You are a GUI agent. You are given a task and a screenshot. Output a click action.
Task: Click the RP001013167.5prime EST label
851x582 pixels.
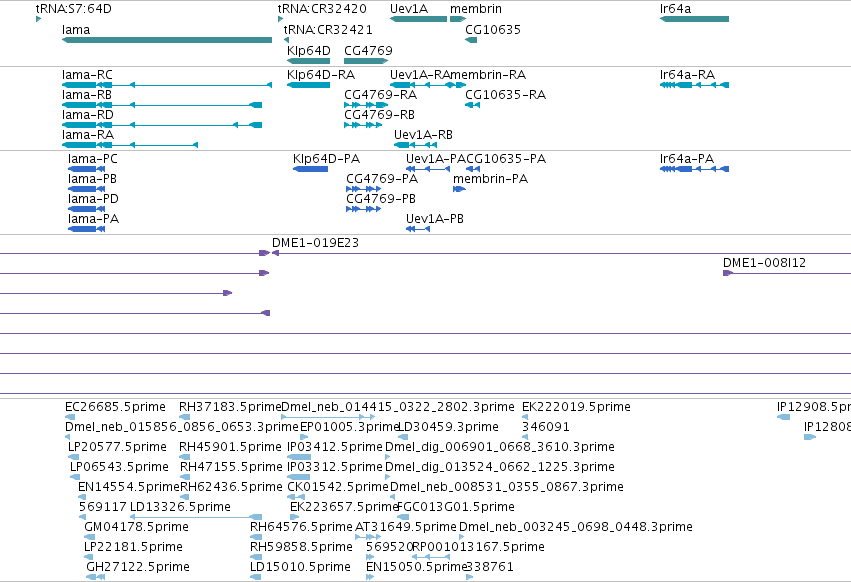tap(478, 547)
